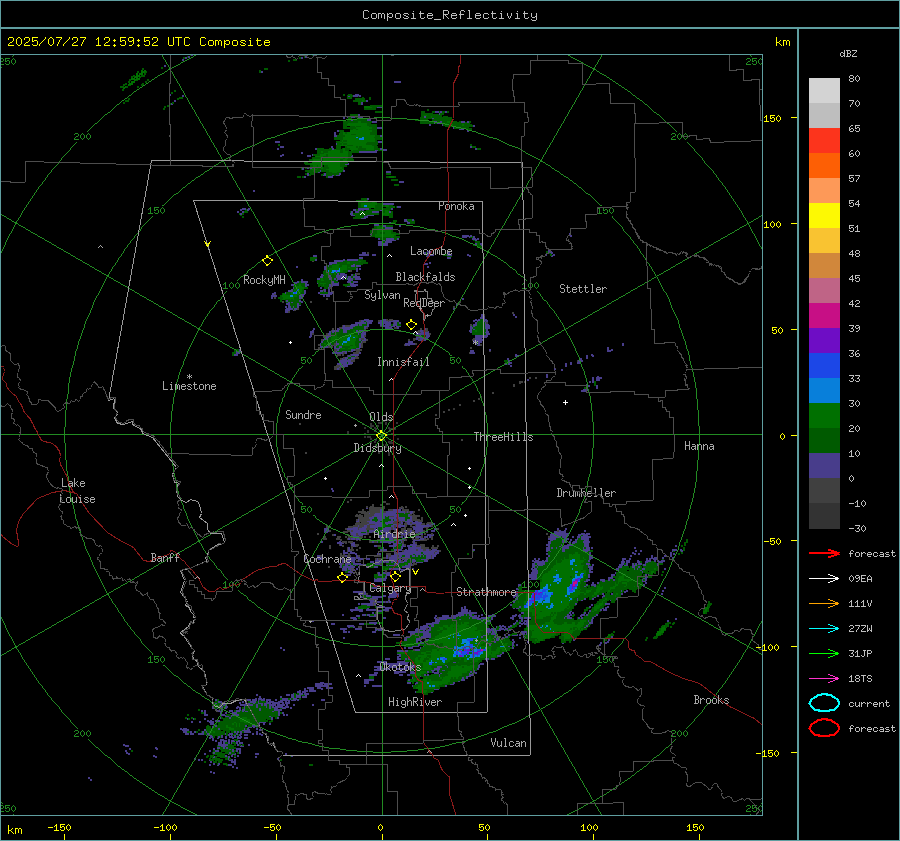Click the orange 111V arrow legend

(x=824, y=603)
